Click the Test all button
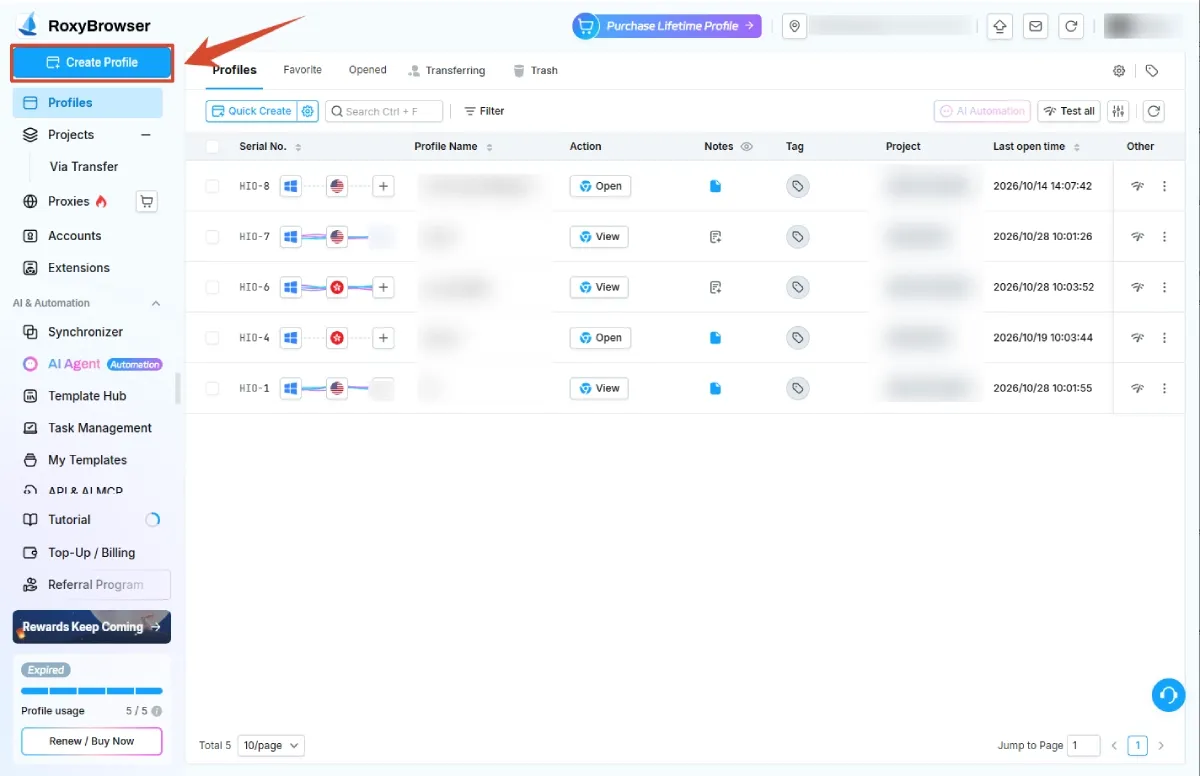Viewport: 1200px width, 776px height. 1069,111
